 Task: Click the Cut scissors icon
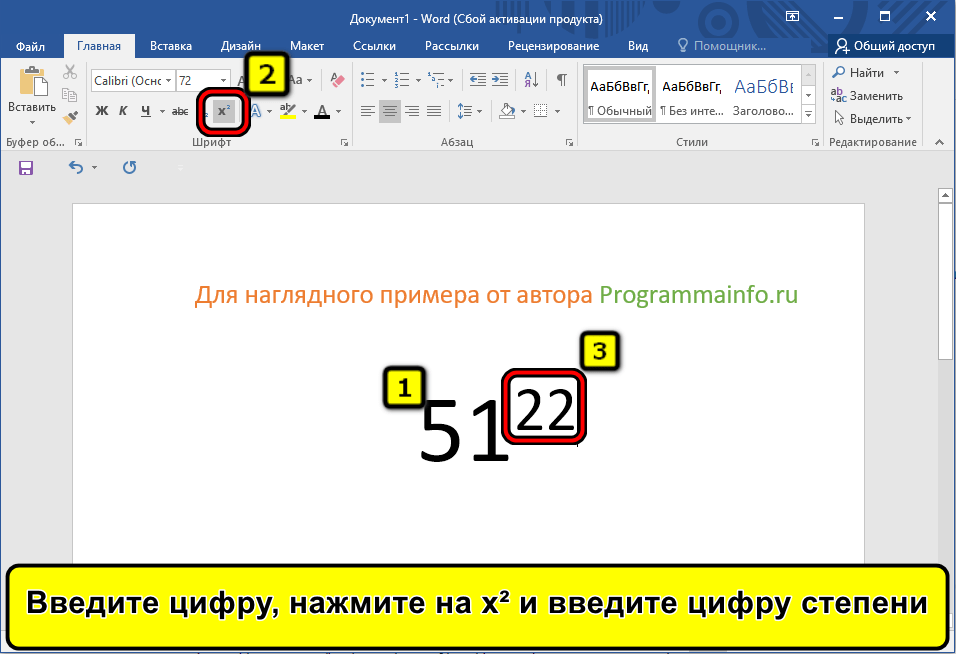tap(70, 72)
